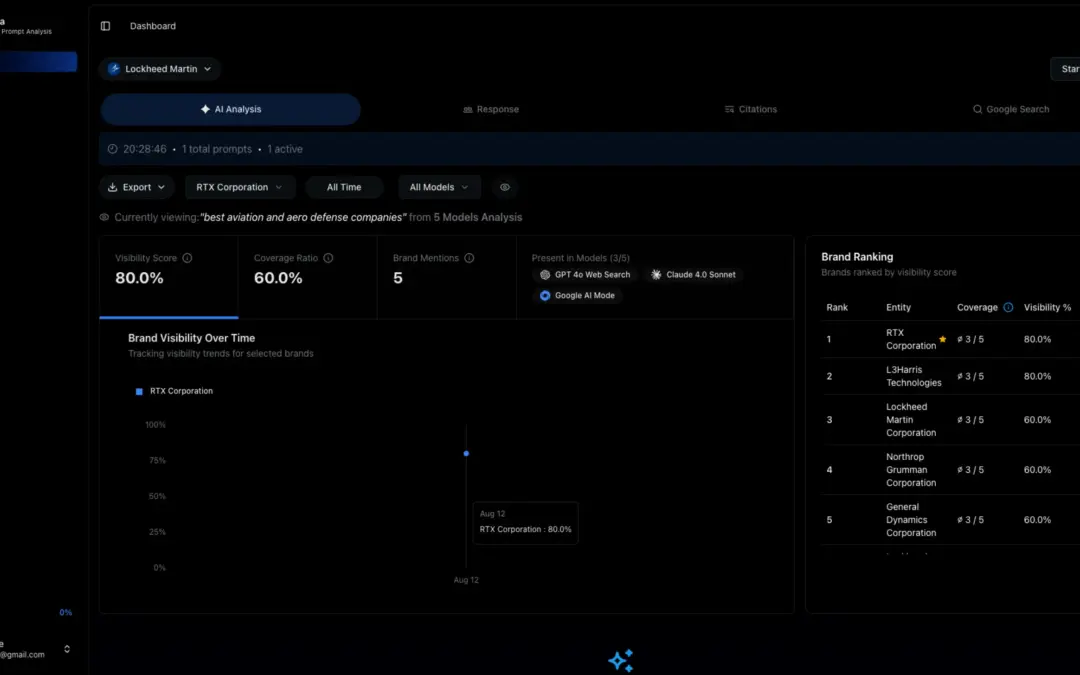Toggle the eye visibility button near filters

click(x=505, y=187)
